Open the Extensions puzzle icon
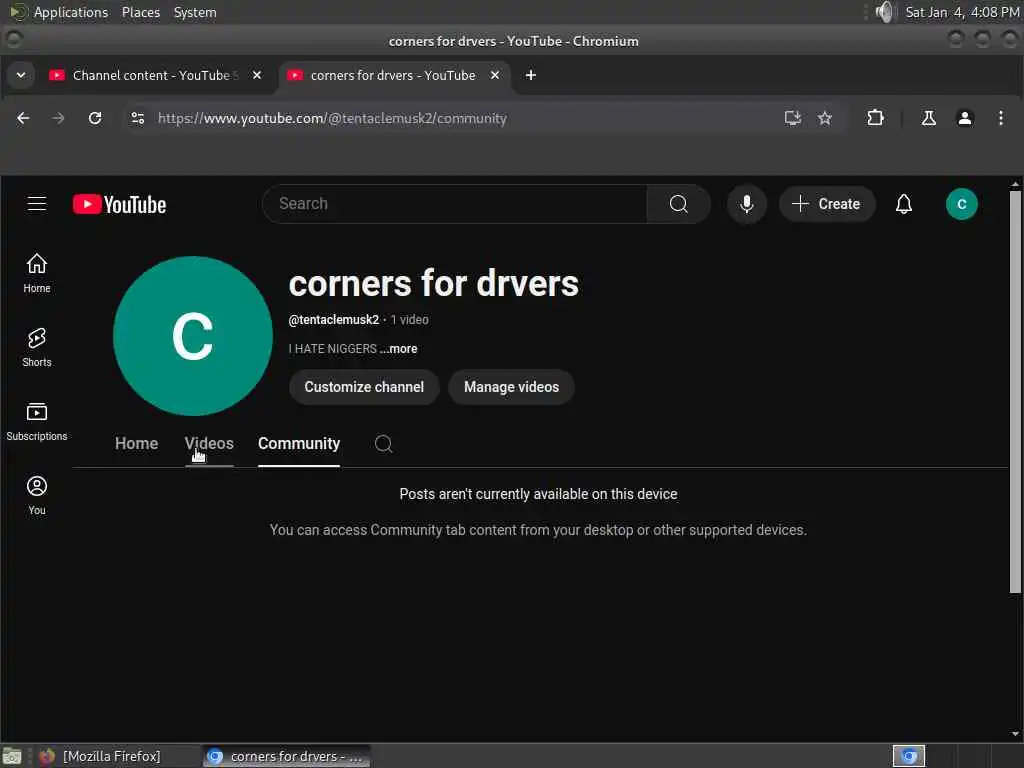The height and width of the screenshot is (768, 1024). pyautogui.click(x=875, y=118)
